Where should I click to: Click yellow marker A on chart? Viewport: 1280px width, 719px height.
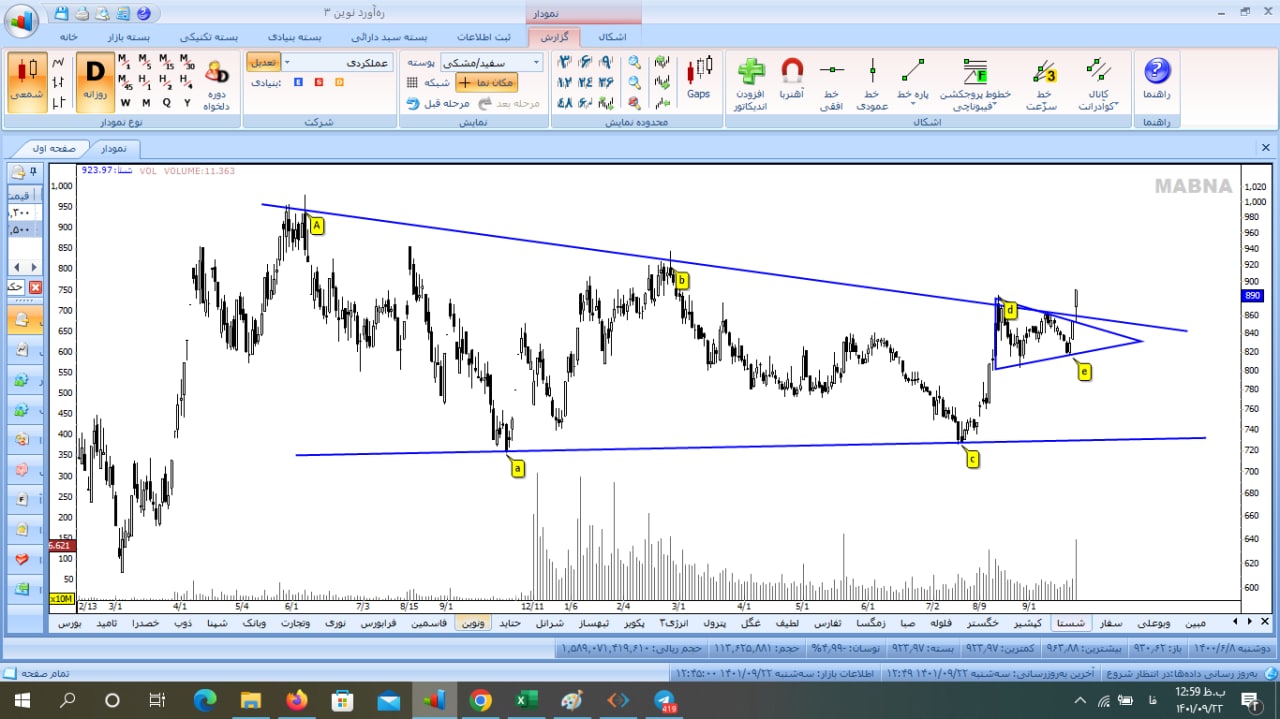pos(317,226)
